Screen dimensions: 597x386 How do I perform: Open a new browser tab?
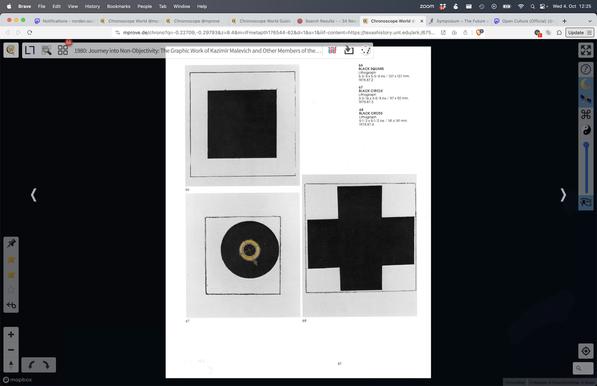coord(564,21)
